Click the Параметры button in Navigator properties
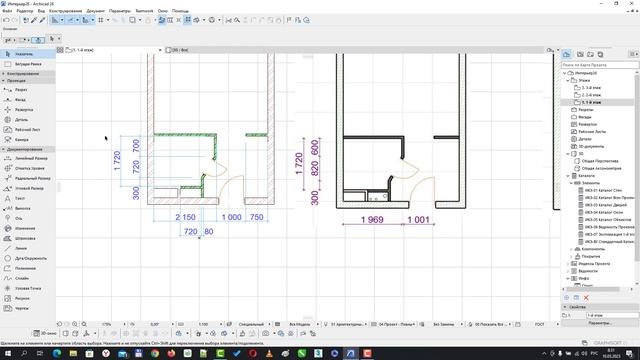 point(600,323)
